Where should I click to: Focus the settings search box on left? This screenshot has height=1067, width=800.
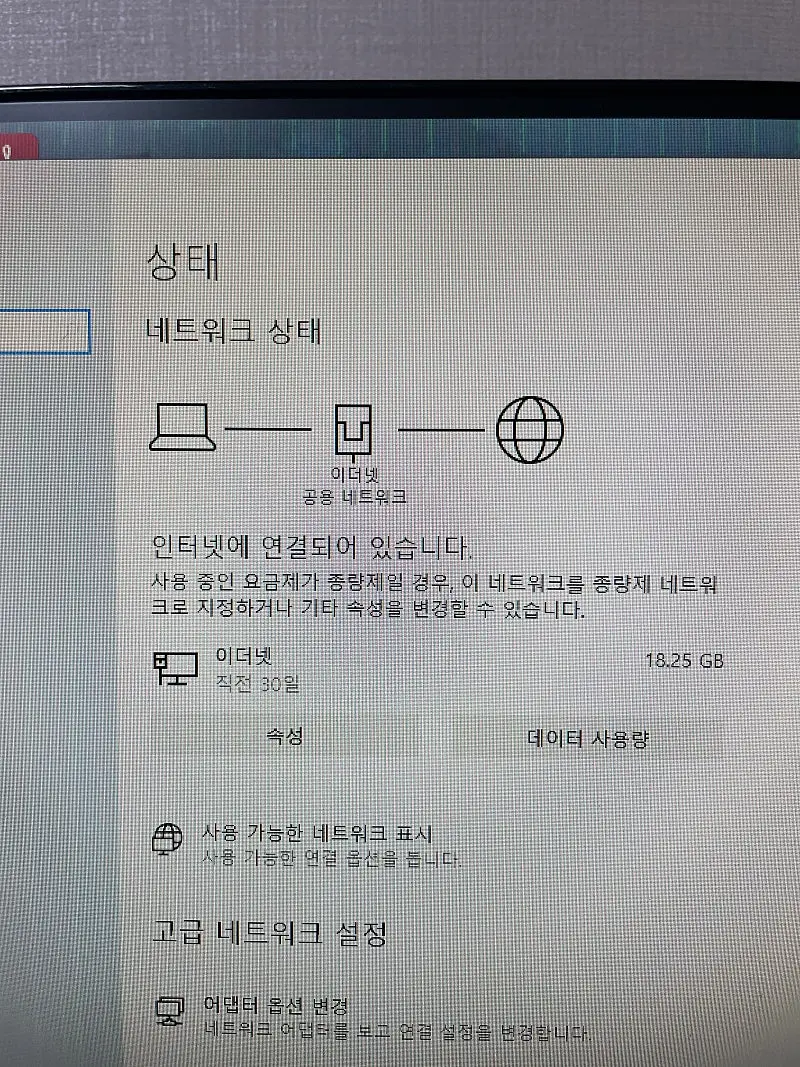point(45,331)
